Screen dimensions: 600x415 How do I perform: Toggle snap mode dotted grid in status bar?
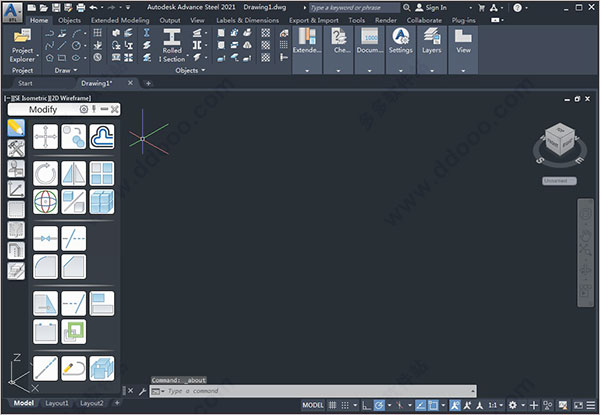345,405
